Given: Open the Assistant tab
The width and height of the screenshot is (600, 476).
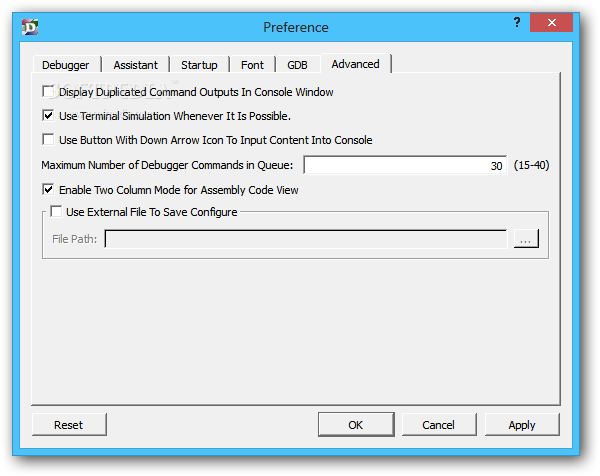Looking at the screenshot, I should [135, 65].
